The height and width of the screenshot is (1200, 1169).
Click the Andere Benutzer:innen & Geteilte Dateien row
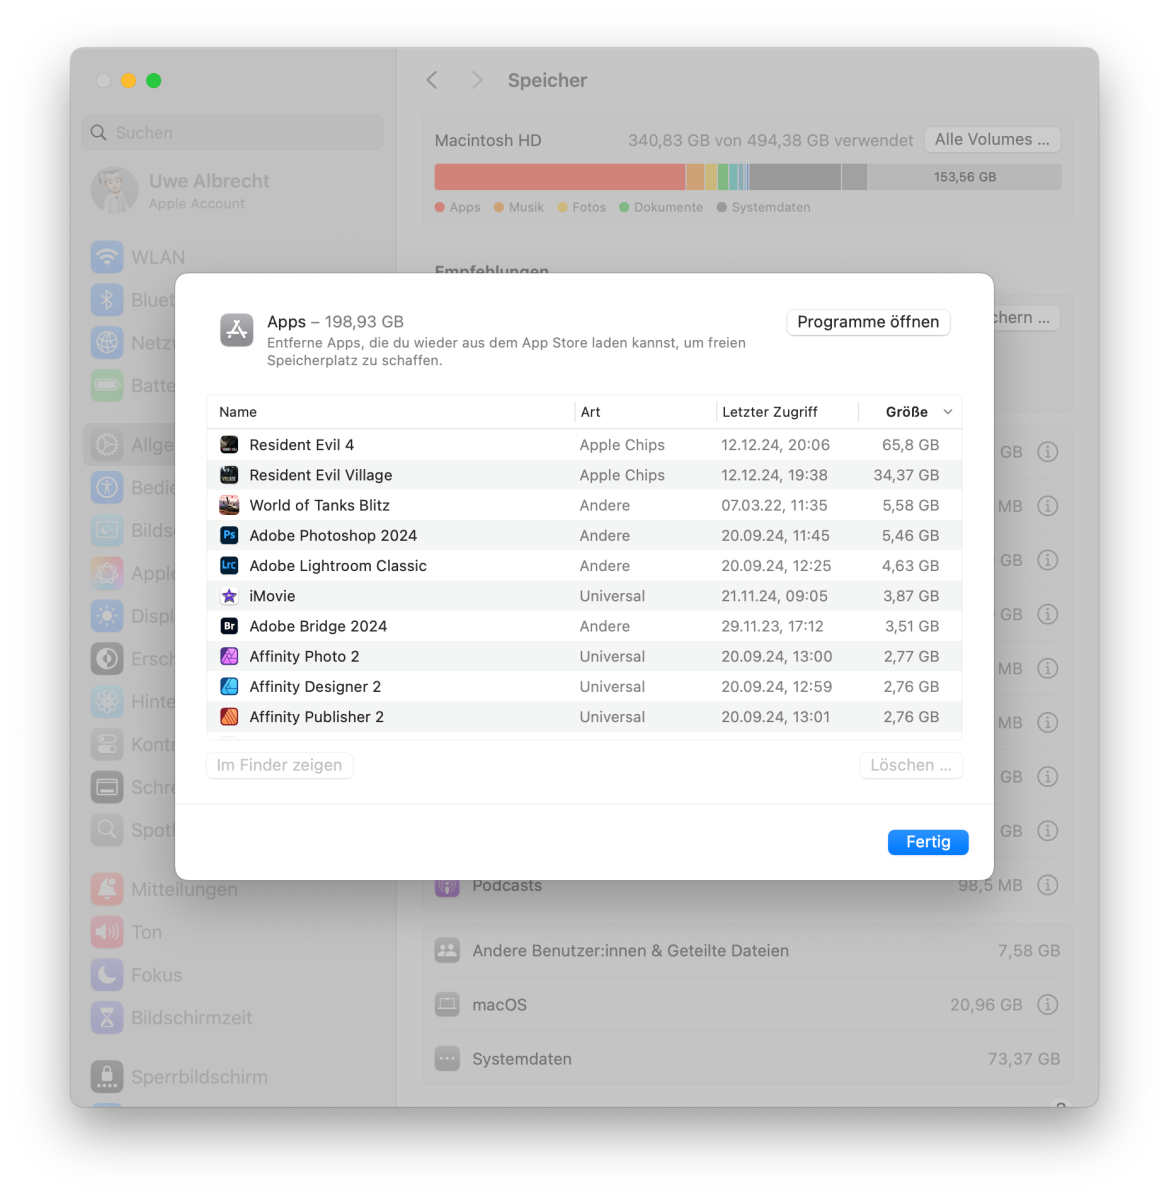747,951
